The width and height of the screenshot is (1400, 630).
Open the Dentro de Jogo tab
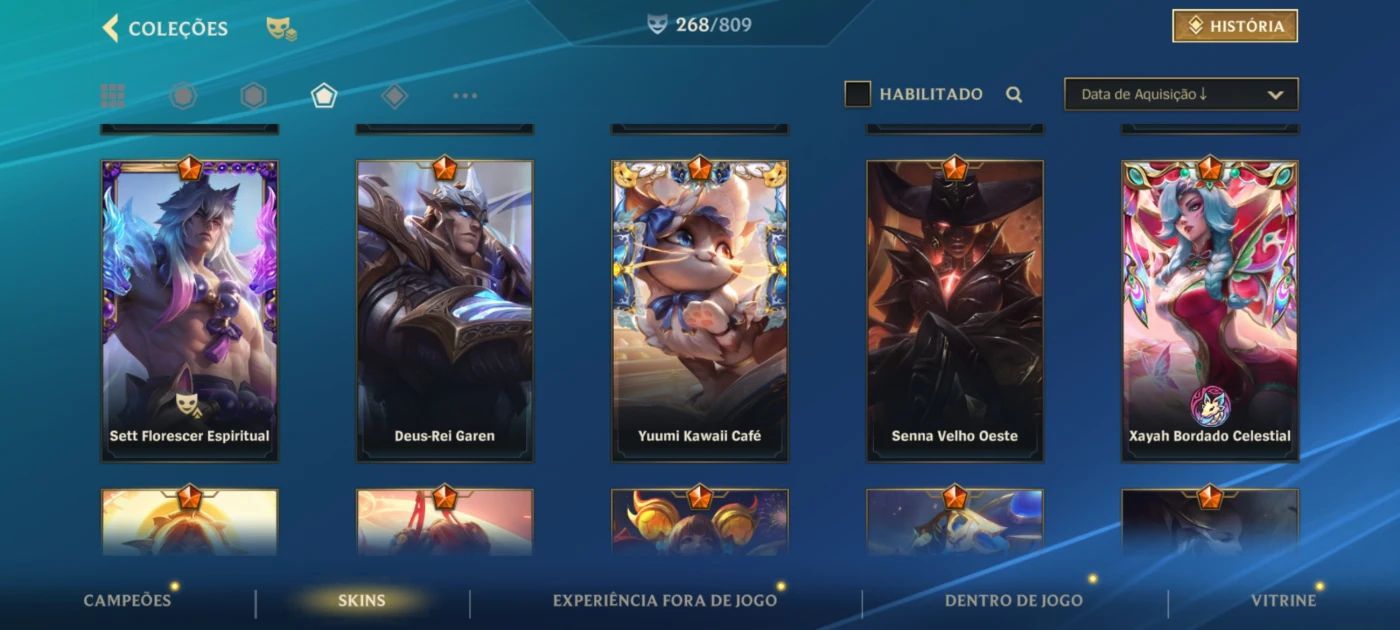point(1014,600)
